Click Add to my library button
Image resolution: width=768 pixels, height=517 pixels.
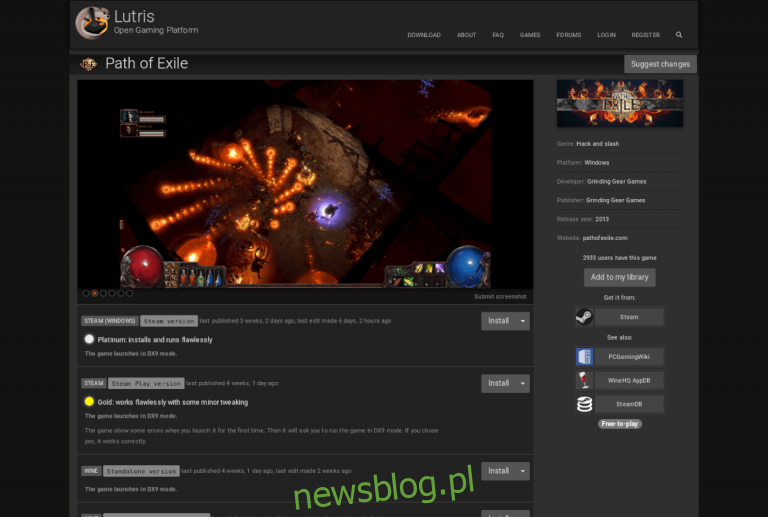pyautogui.click(x=620, y=277)
